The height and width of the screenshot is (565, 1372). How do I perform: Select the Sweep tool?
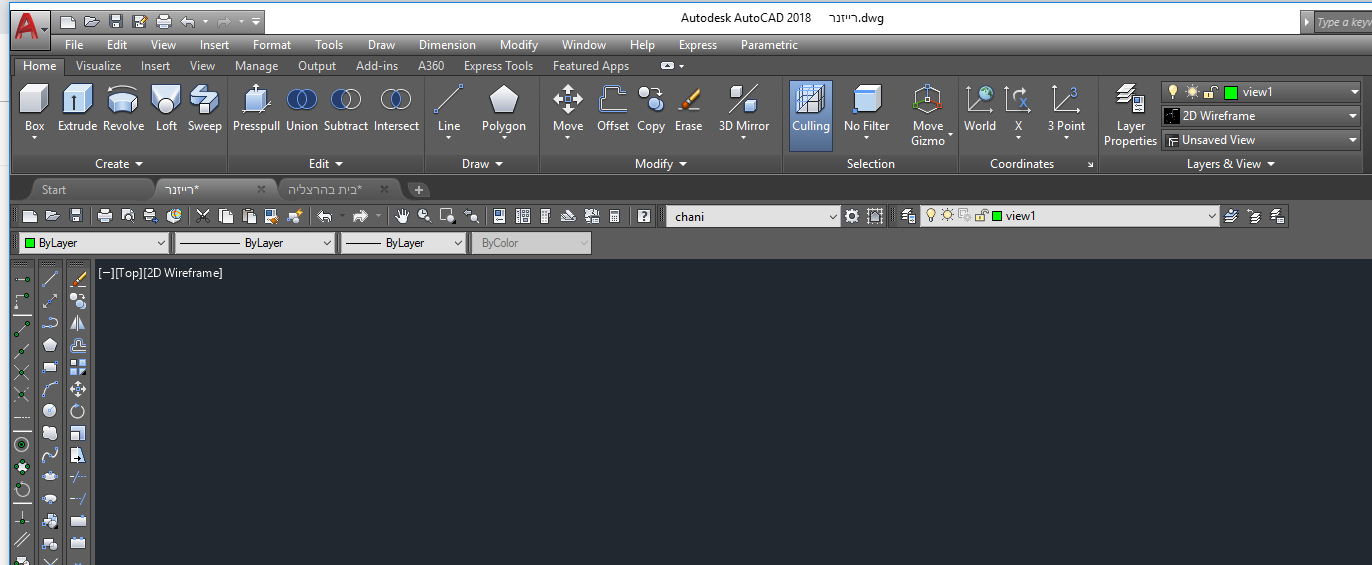pyautogui.click(x=204, y=108)
